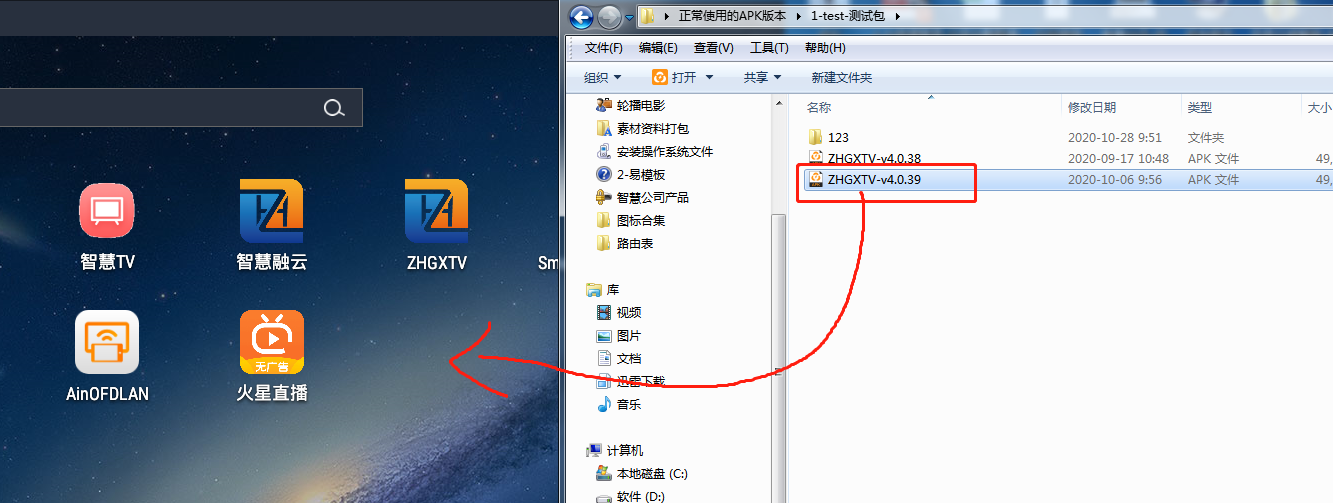This screenshot has height=503, width=1333.
Task: Launch the 智慧融云 app
Action: [x=271, y=211]
